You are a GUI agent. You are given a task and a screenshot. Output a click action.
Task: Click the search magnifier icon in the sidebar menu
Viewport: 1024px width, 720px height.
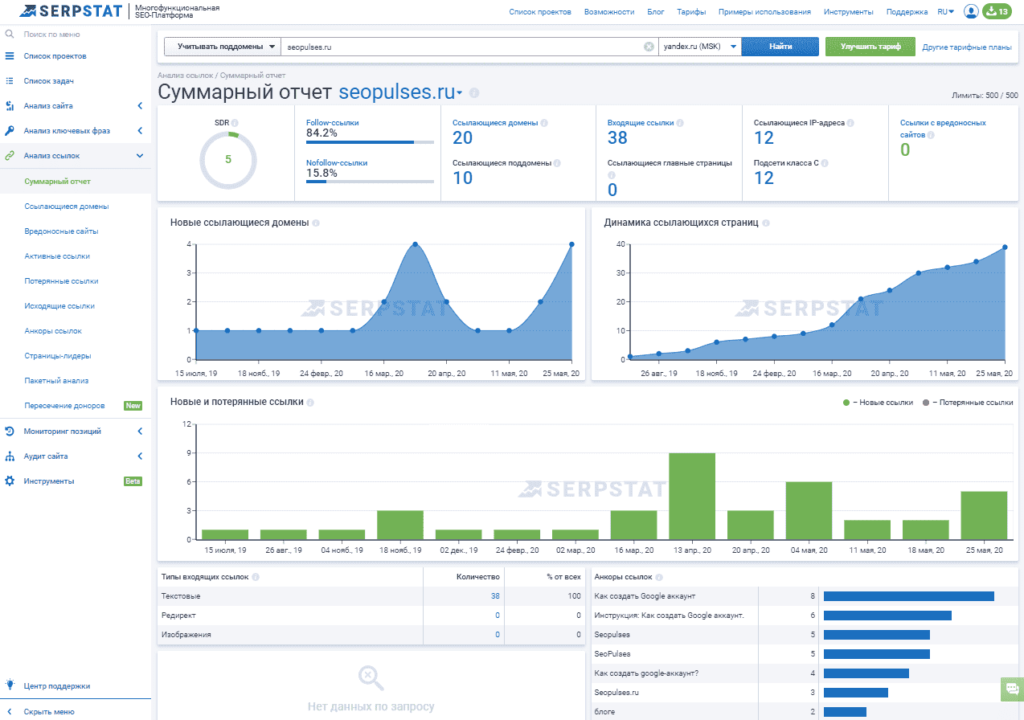pyautogui.click(x=9, y=34)
